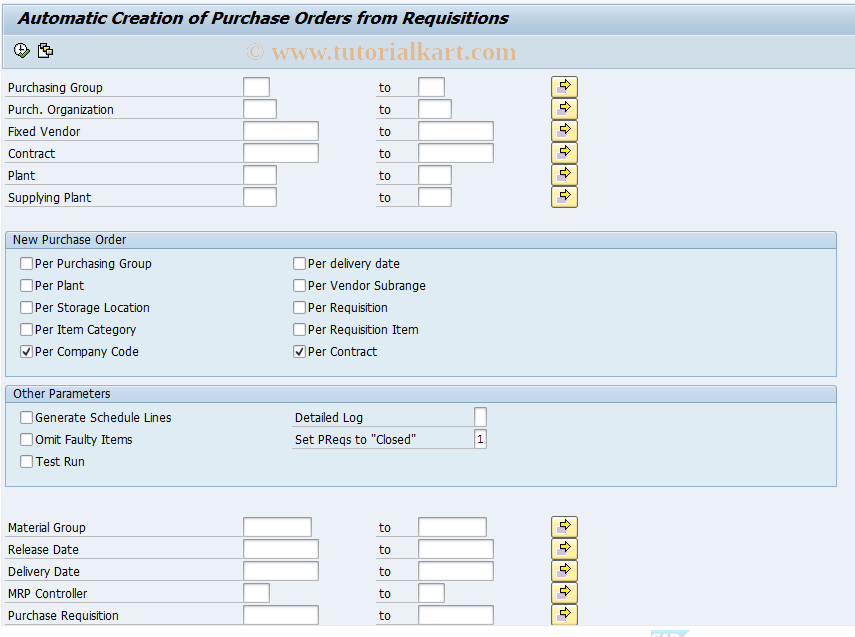This screenshot has width=855, height=637.
Task: Click the Set PReqs to Closed field
Action: [480, 439]
